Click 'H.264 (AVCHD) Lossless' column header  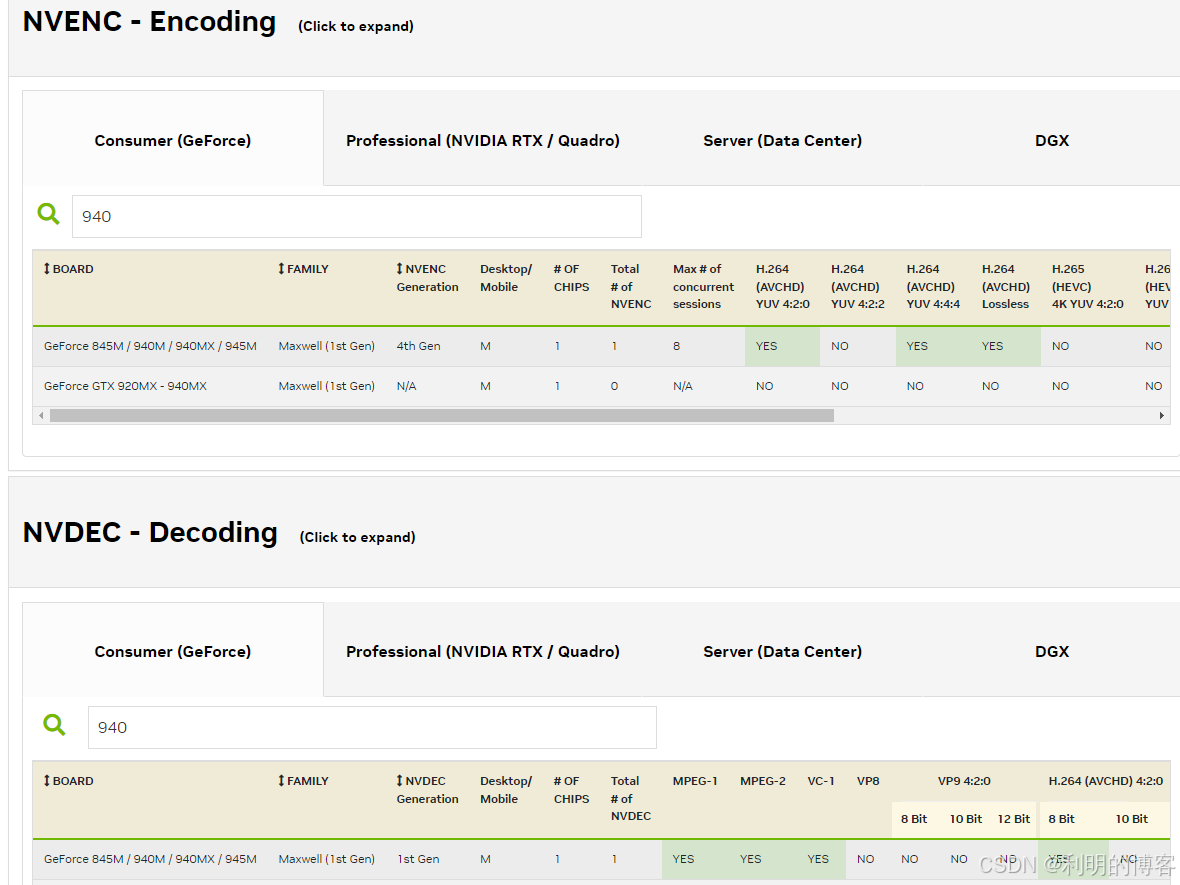pos(1005,287)
